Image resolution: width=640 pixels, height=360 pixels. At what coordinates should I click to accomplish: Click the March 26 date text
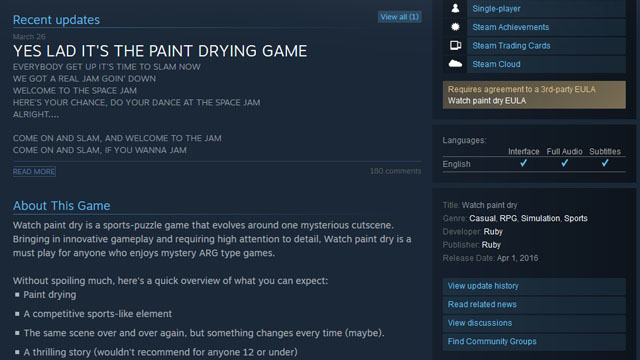[29, 37]
